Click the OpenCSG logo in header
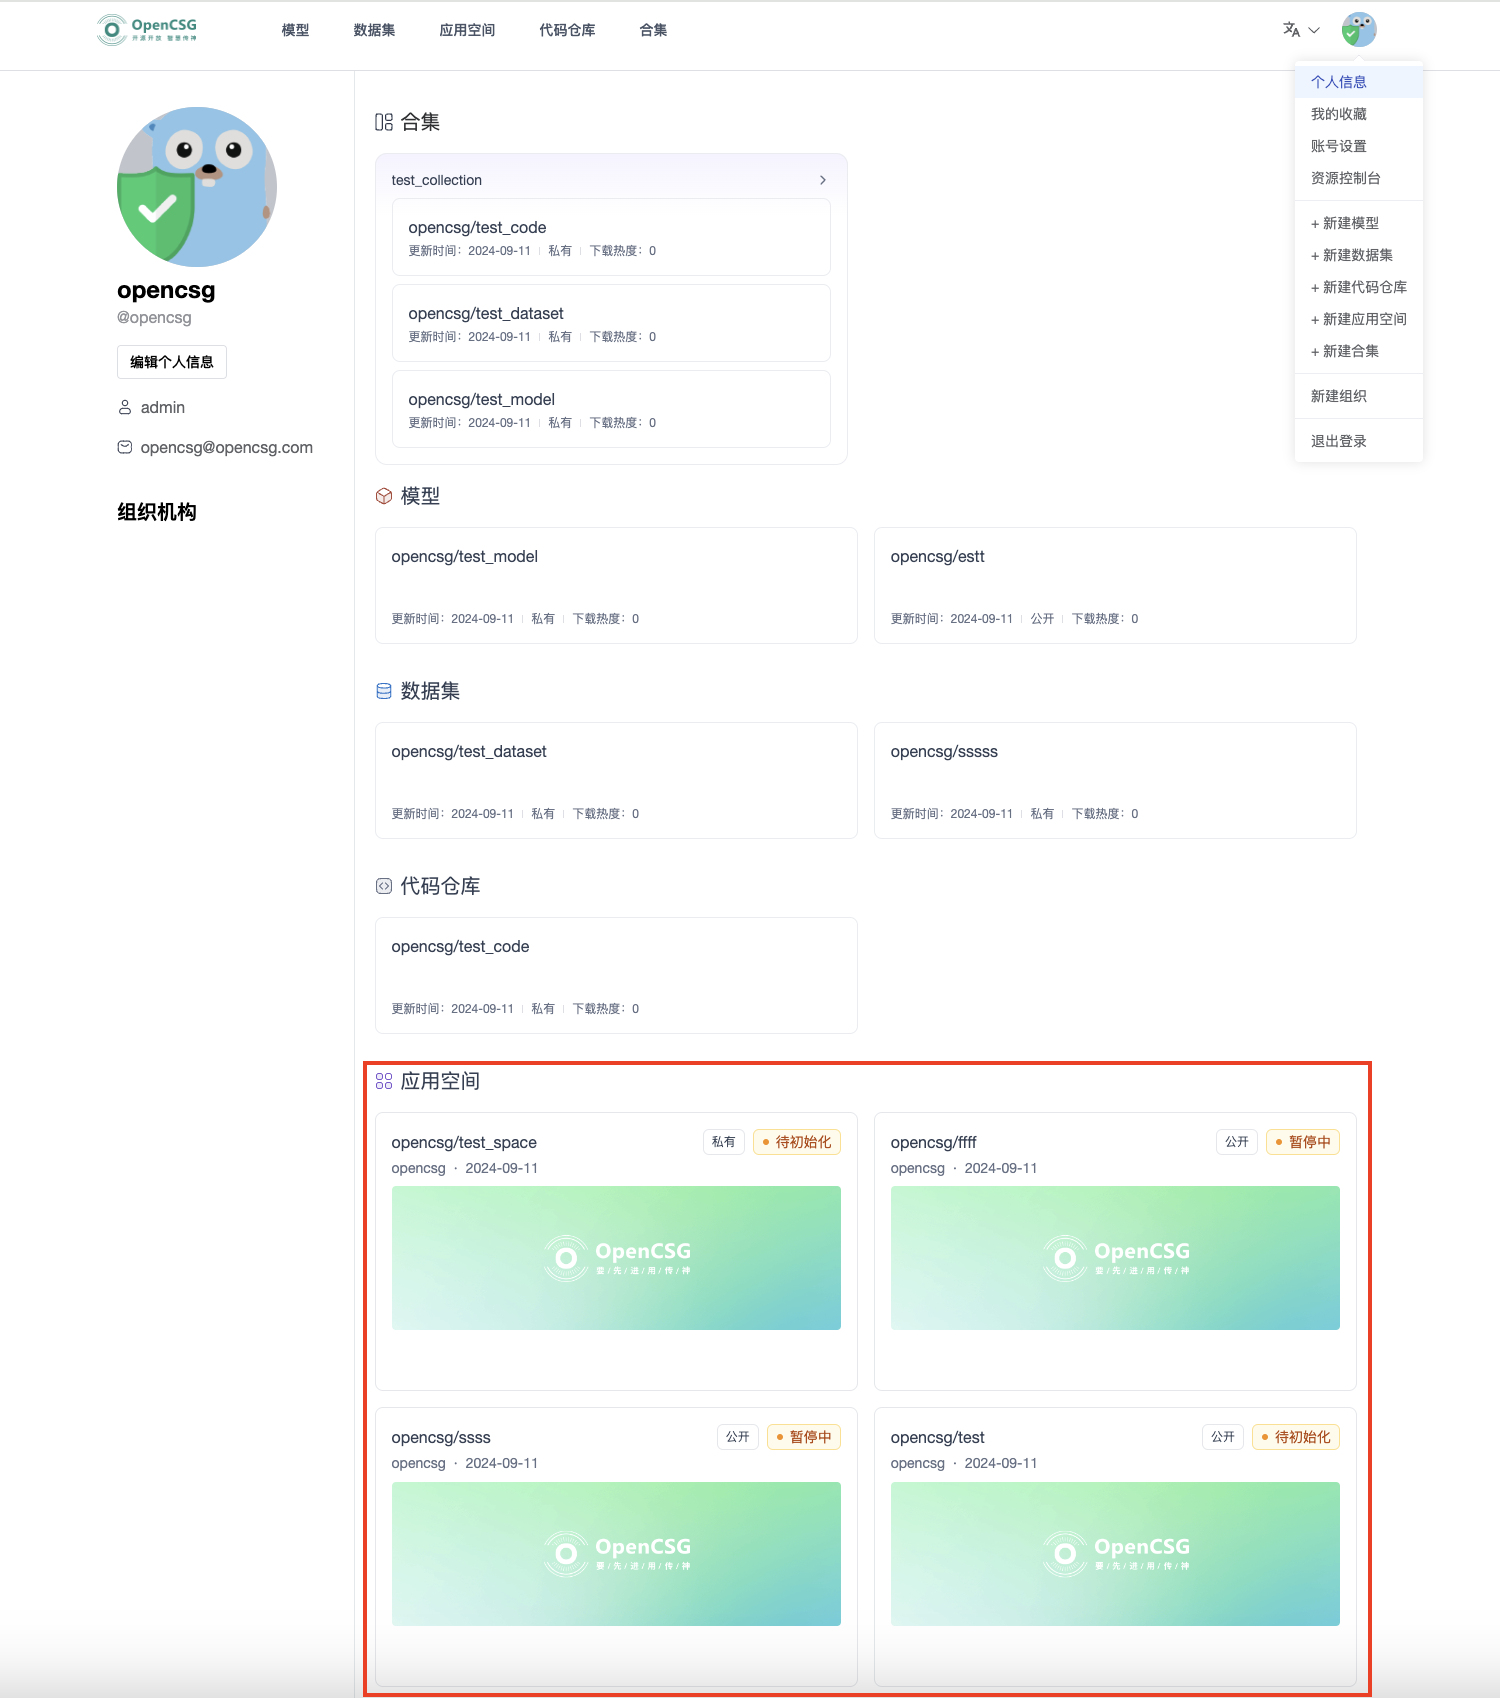The image size is (1500, 1698). pyautogui.click(x=147, y=30)
